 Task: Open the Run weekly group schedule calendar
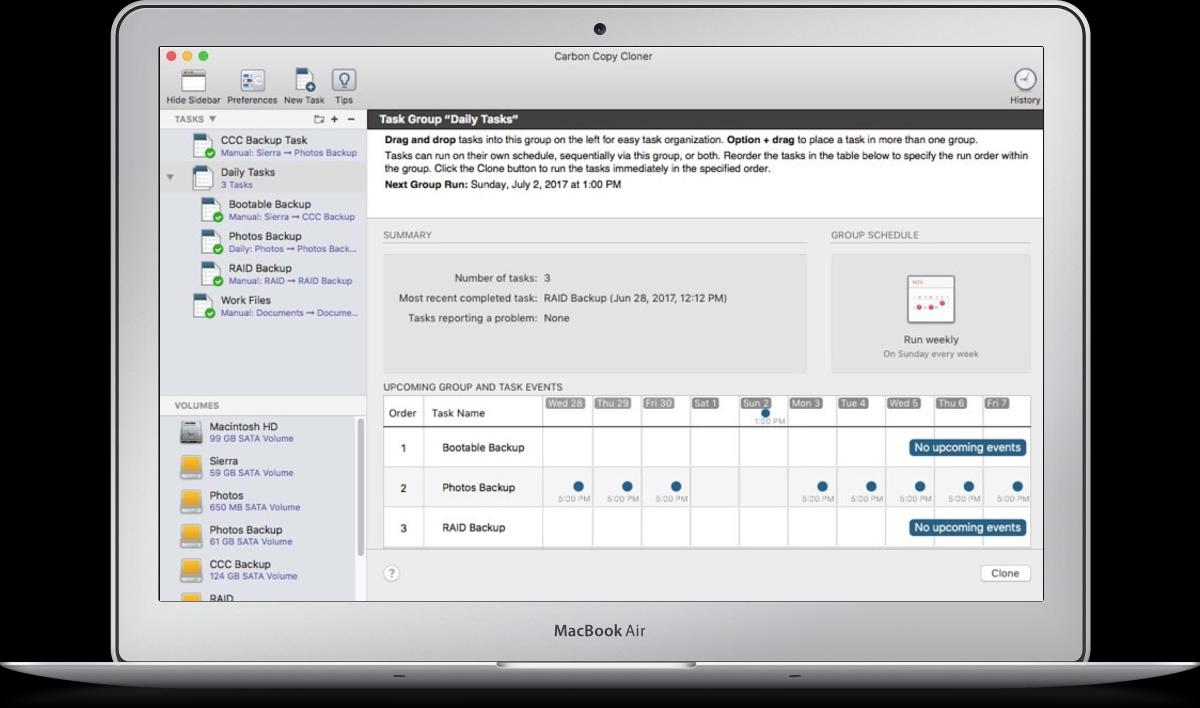pyautogui.click(x=930, y=299)
